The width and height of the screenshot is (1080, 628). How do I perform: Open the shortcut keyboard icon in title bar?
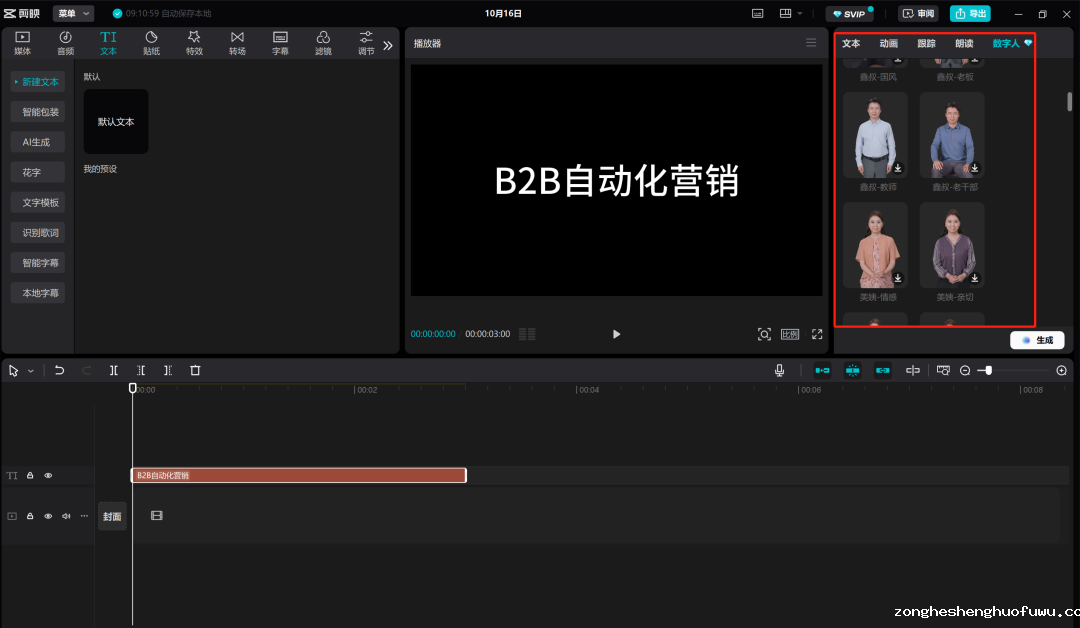[758, 14]
